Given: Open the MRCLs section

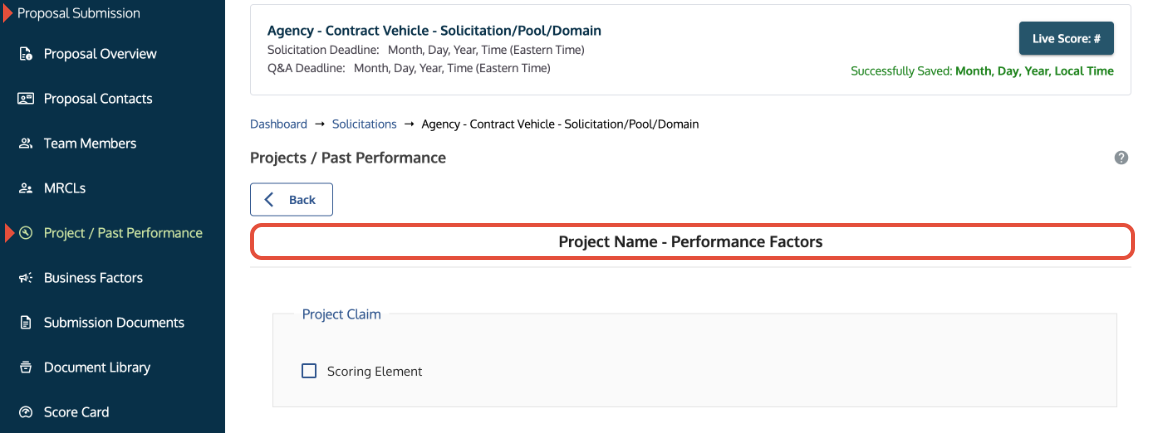Looking at the screenshot, I should pyautogui.click(x=65, y=188).
